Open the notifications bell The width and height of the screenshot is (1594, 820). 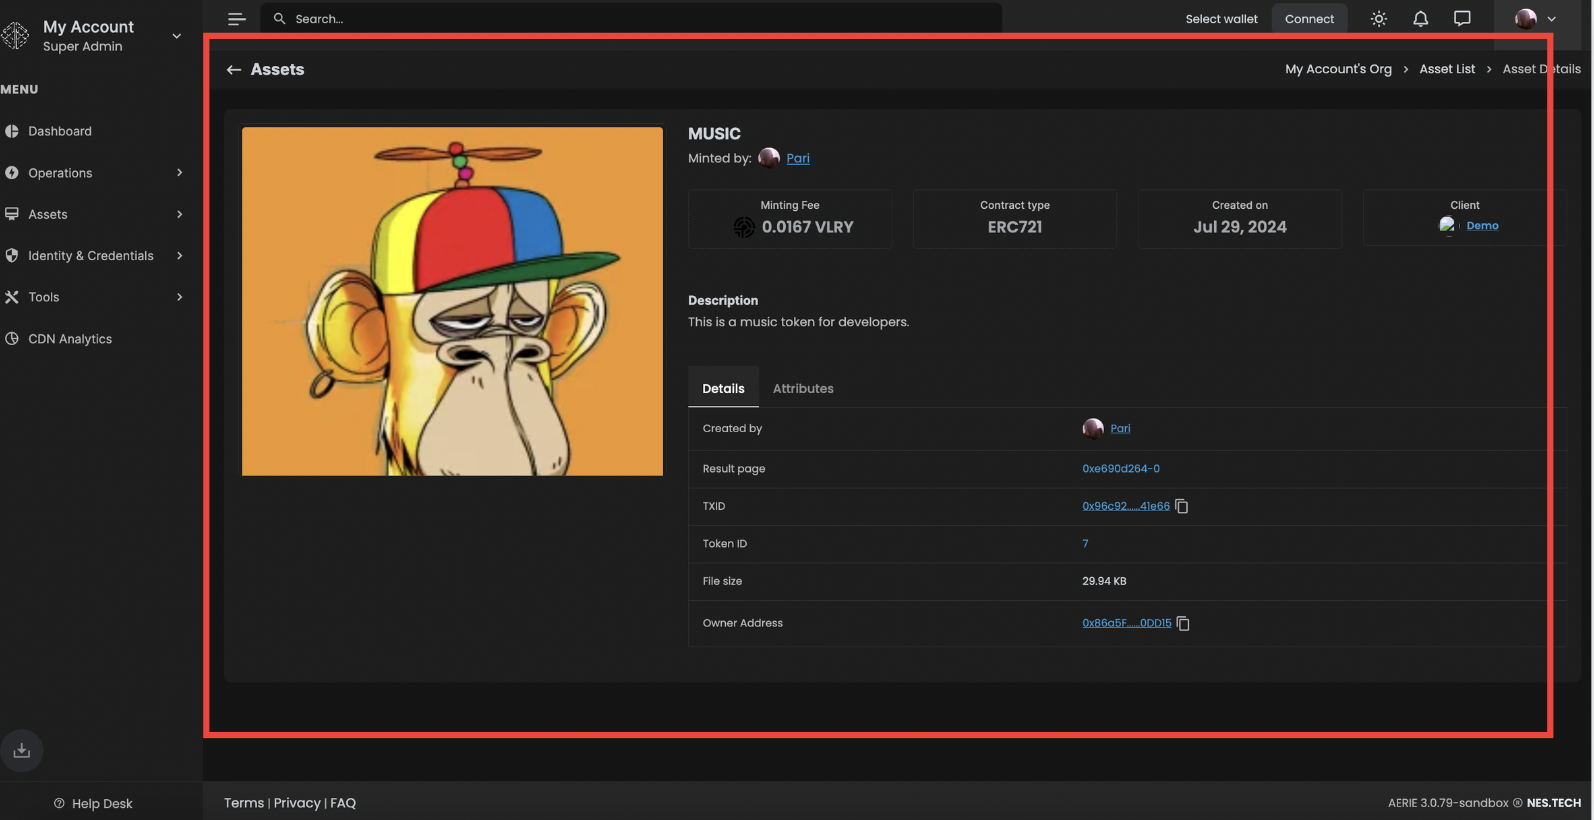[1420, 19]
